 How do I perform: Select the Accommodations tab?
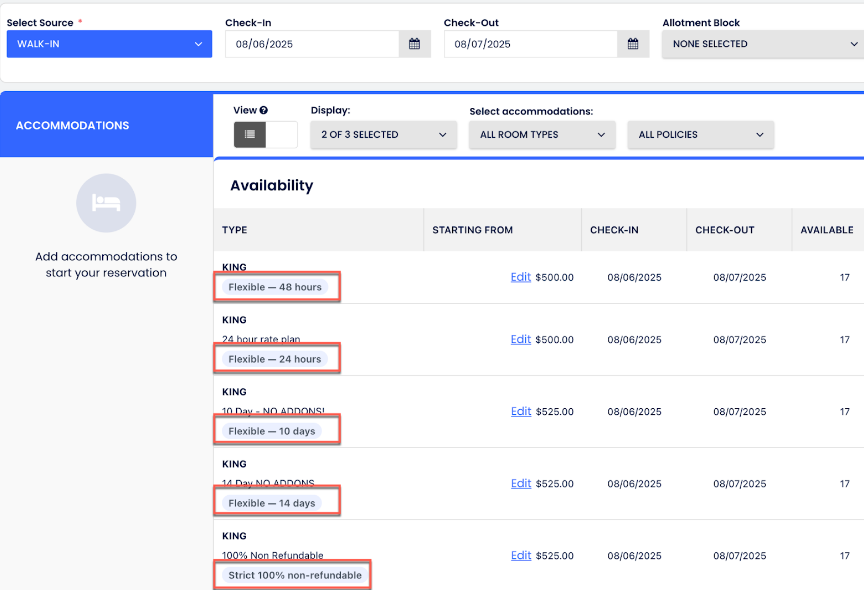(106, 126)
